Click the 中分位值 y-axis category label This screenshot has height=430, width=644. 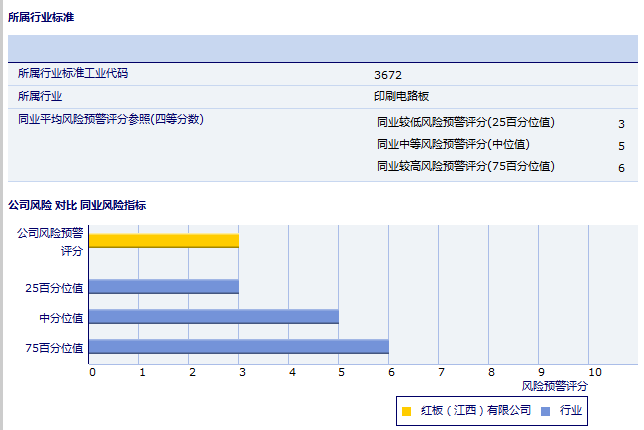(x=62, y=318)
